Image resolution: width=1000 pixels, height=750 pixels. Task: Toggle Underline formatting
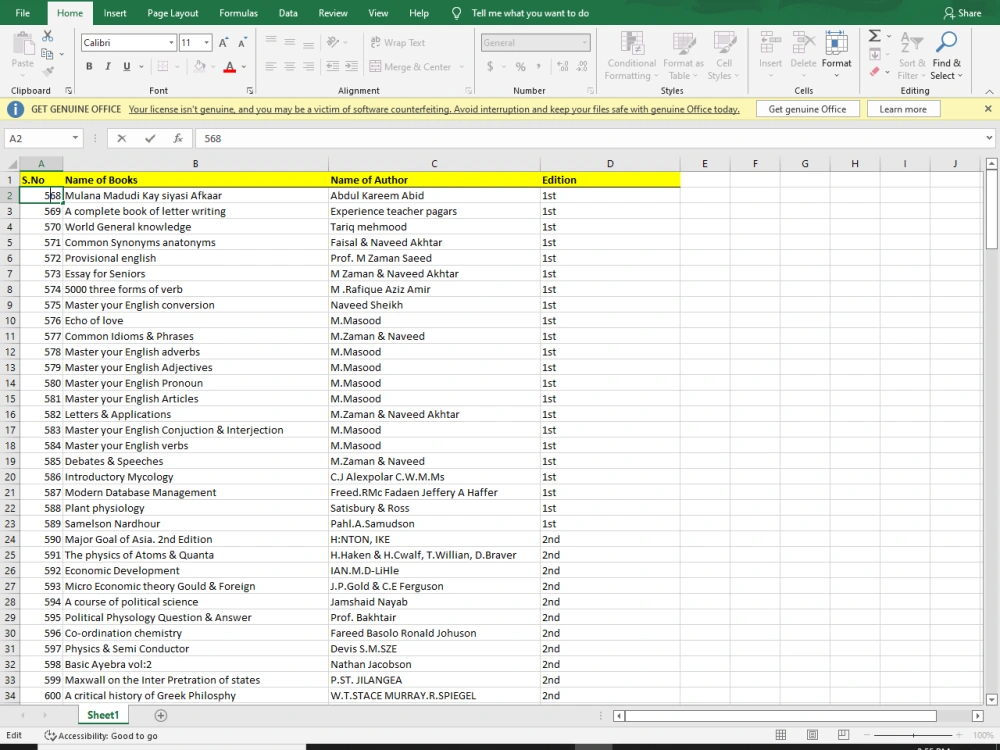[x=126, y=66]
